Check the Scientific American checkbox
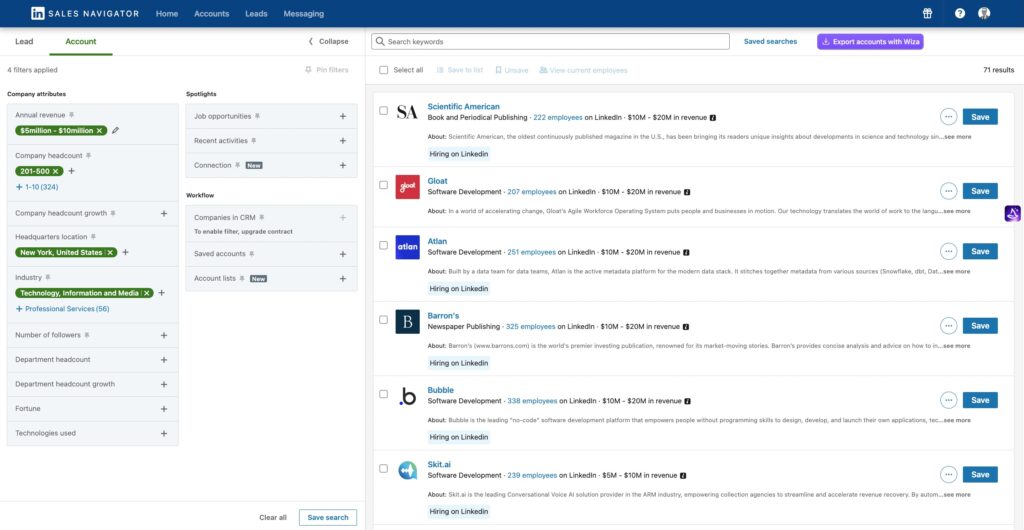 click(383, 110)
